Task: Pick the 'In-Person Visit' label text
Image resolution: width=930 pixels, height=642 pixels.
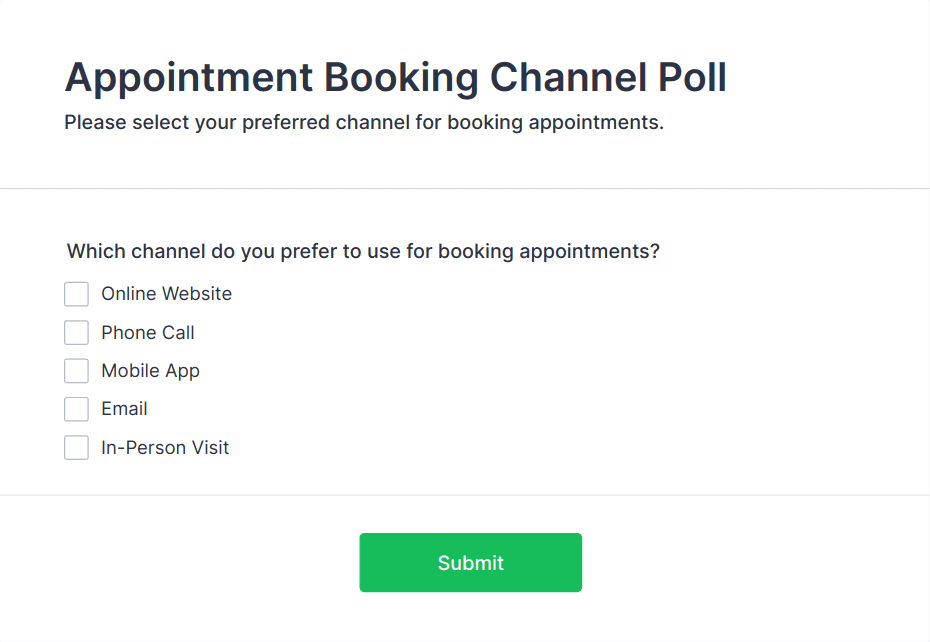Action: (x=165, y=448)
